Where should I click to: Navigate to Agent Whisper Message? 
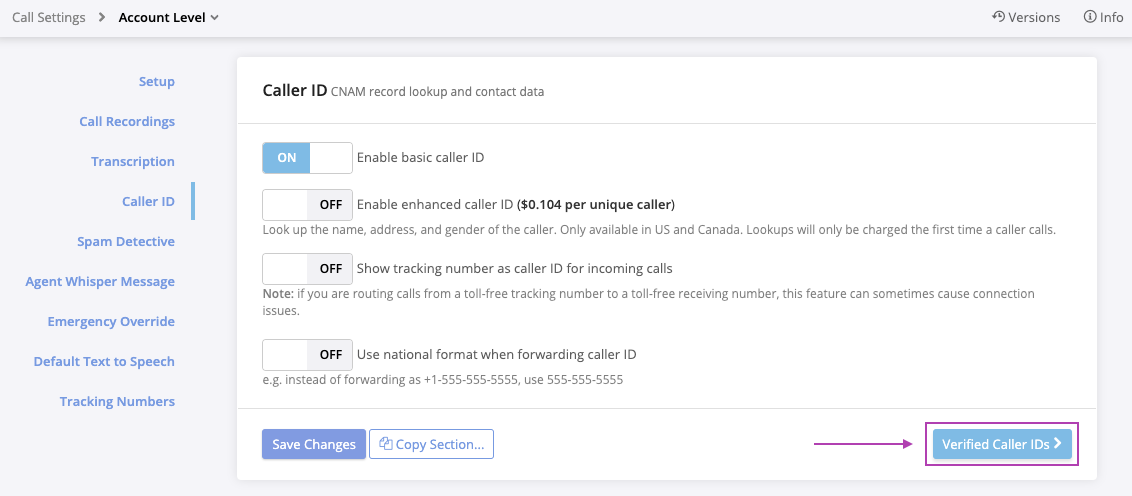click(x=100, y=282)
